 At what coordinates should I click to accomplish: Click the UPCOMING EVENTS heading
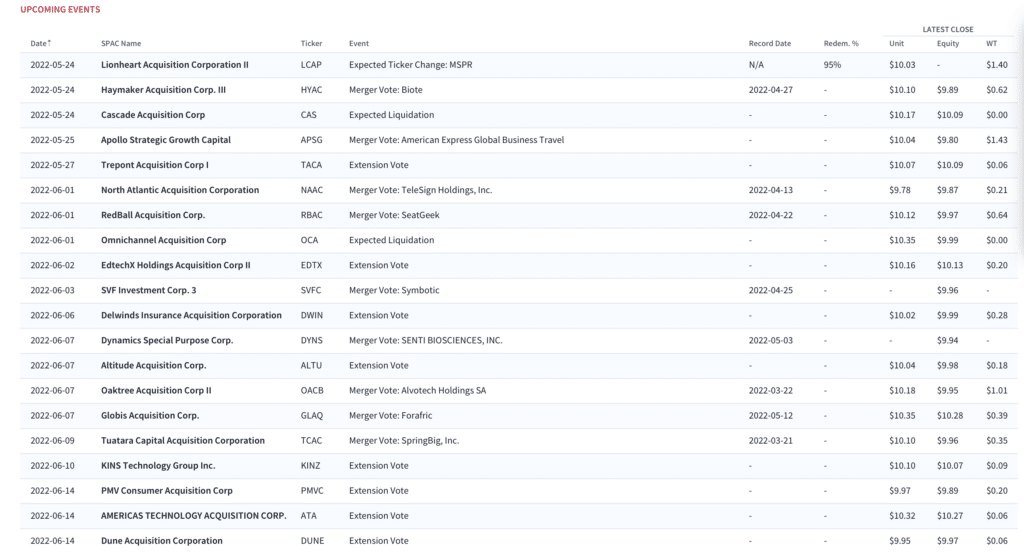[60, 9]
